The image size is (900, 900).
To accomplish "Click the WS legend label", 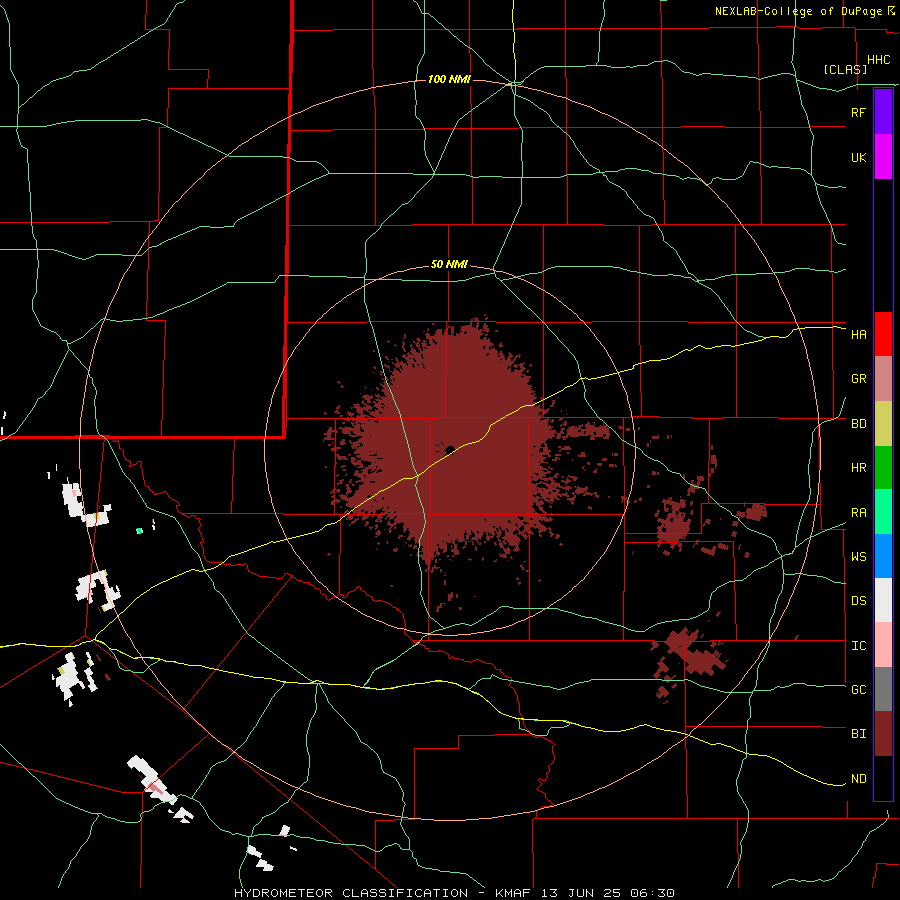I will (858, 557).
